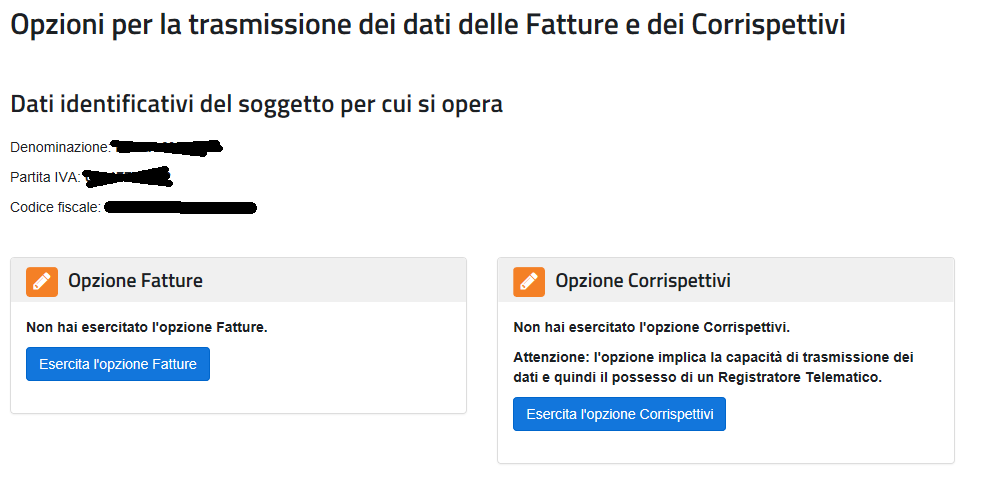Viewport: 990px width, 480px height.
Task: Click the Partita IVA label
Action: (45, 177)
